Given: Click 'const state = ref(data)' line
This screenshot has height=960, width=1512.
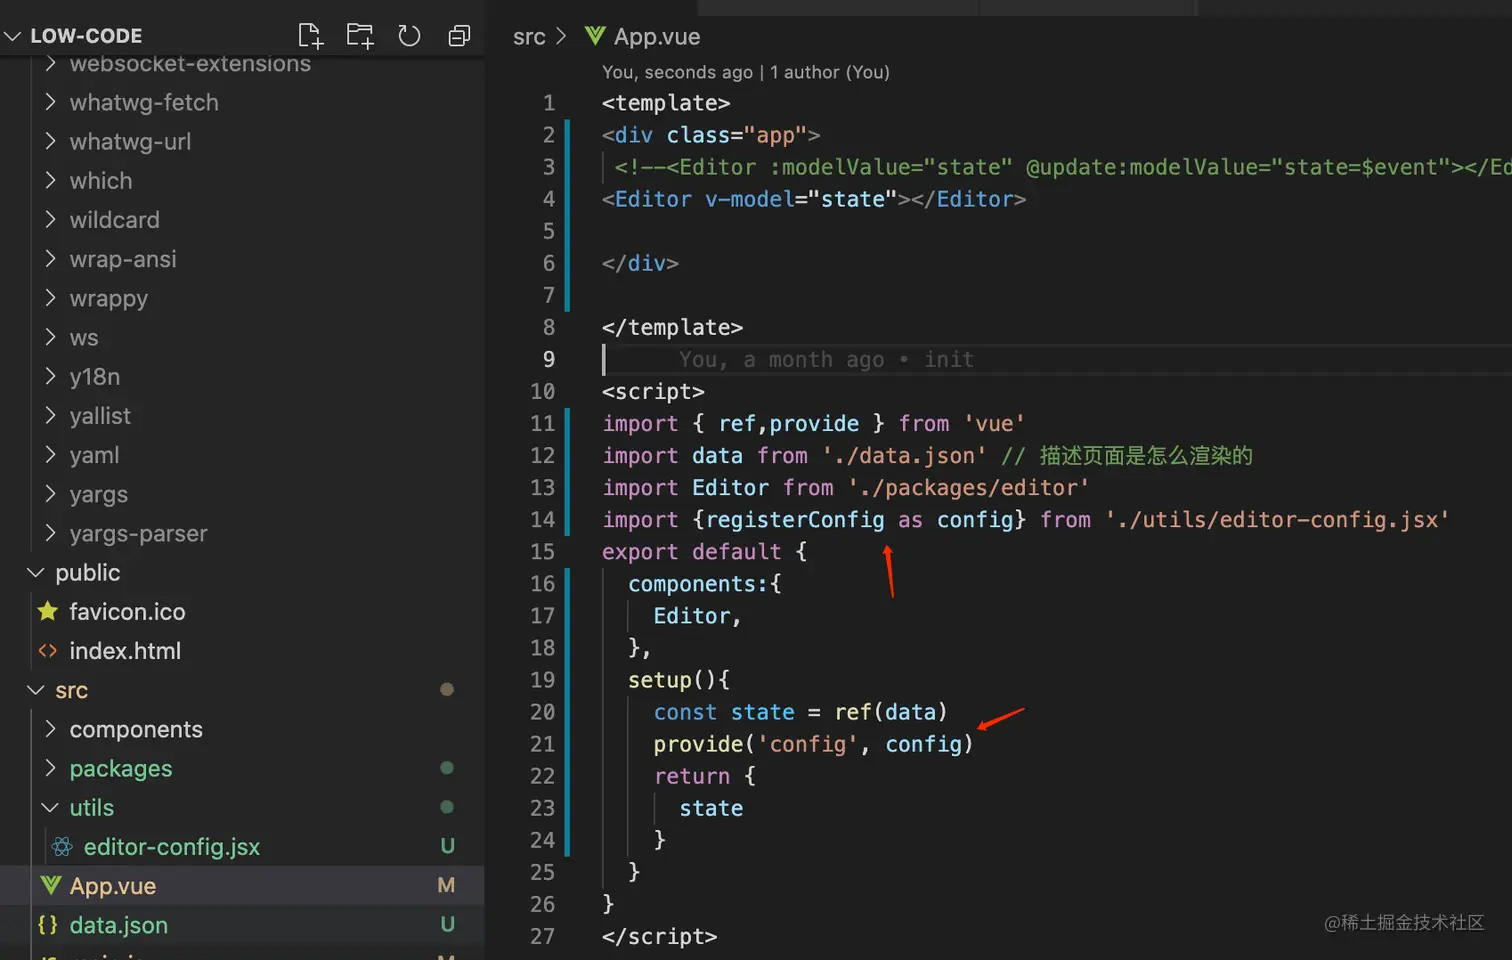Looking at the screenshot, I should tap(800, 712).
